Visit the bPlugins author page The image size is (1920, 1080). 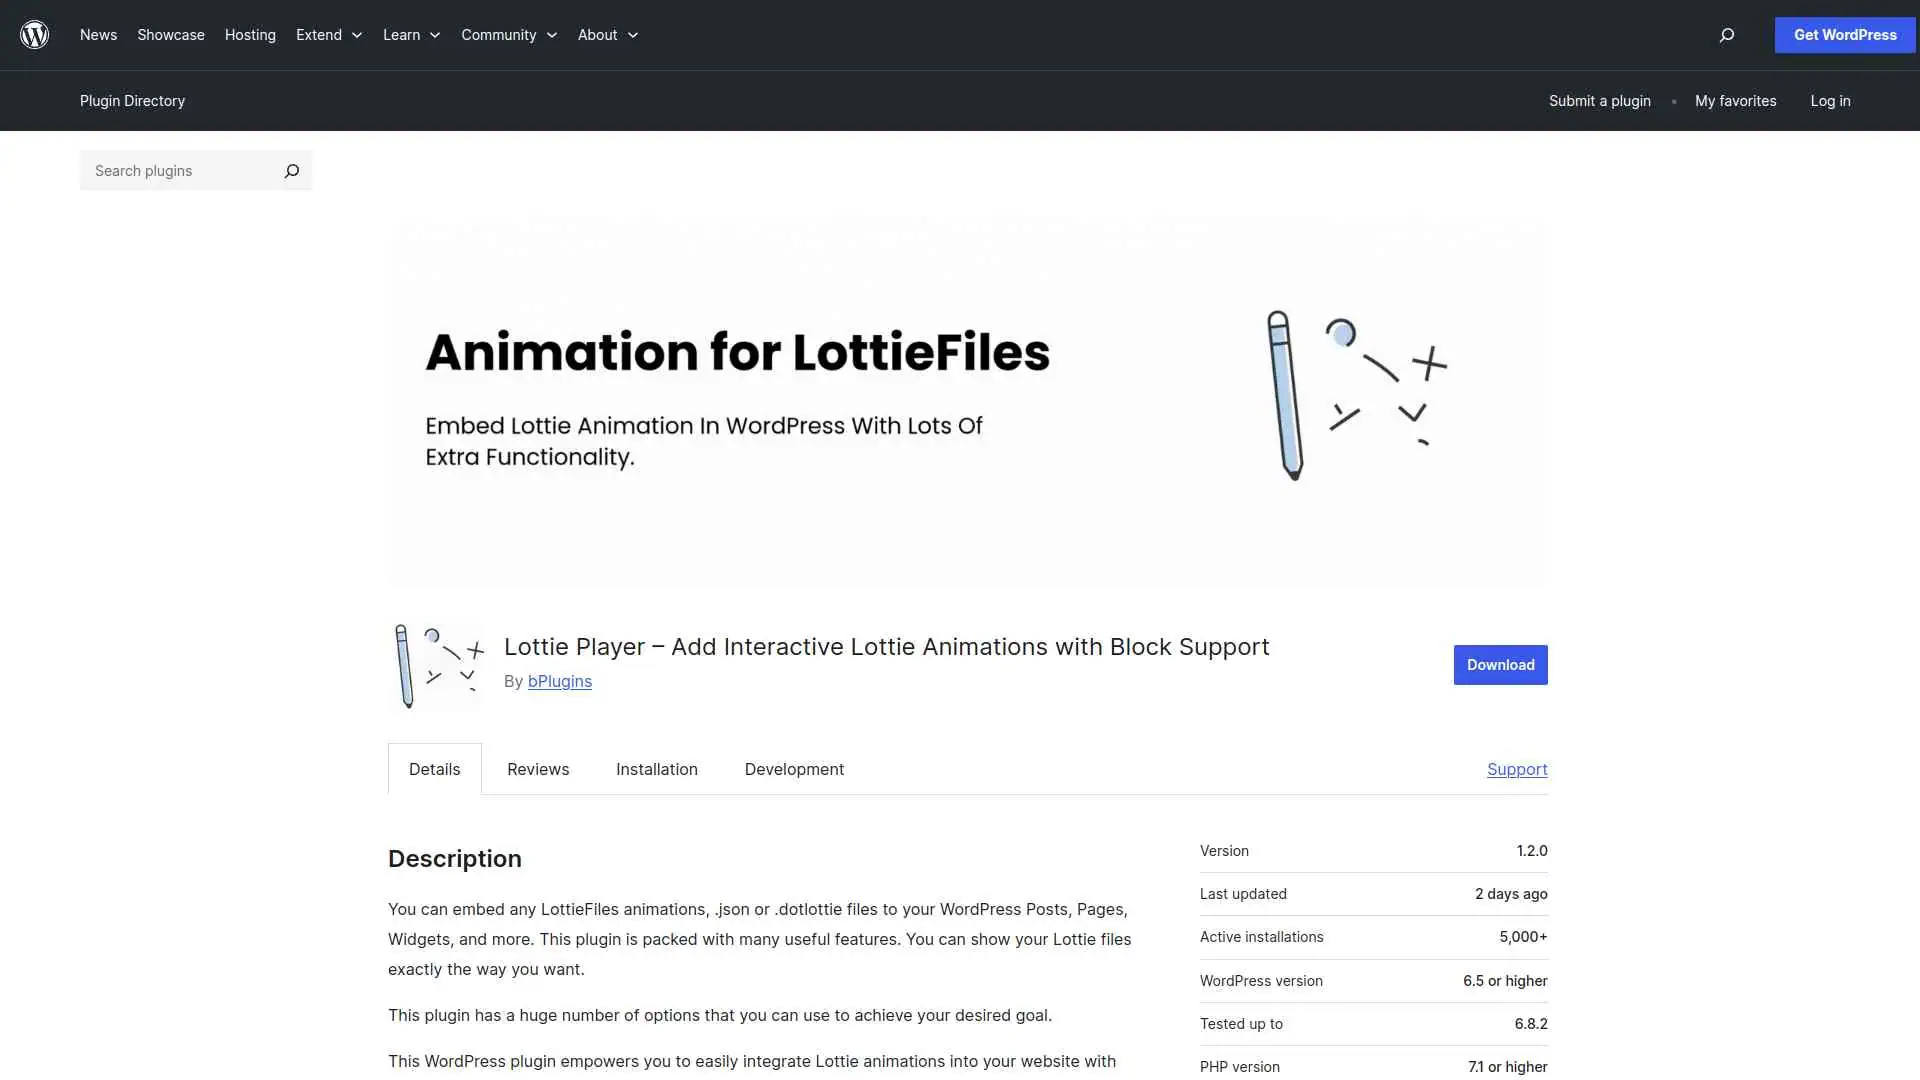coord(560,681)
